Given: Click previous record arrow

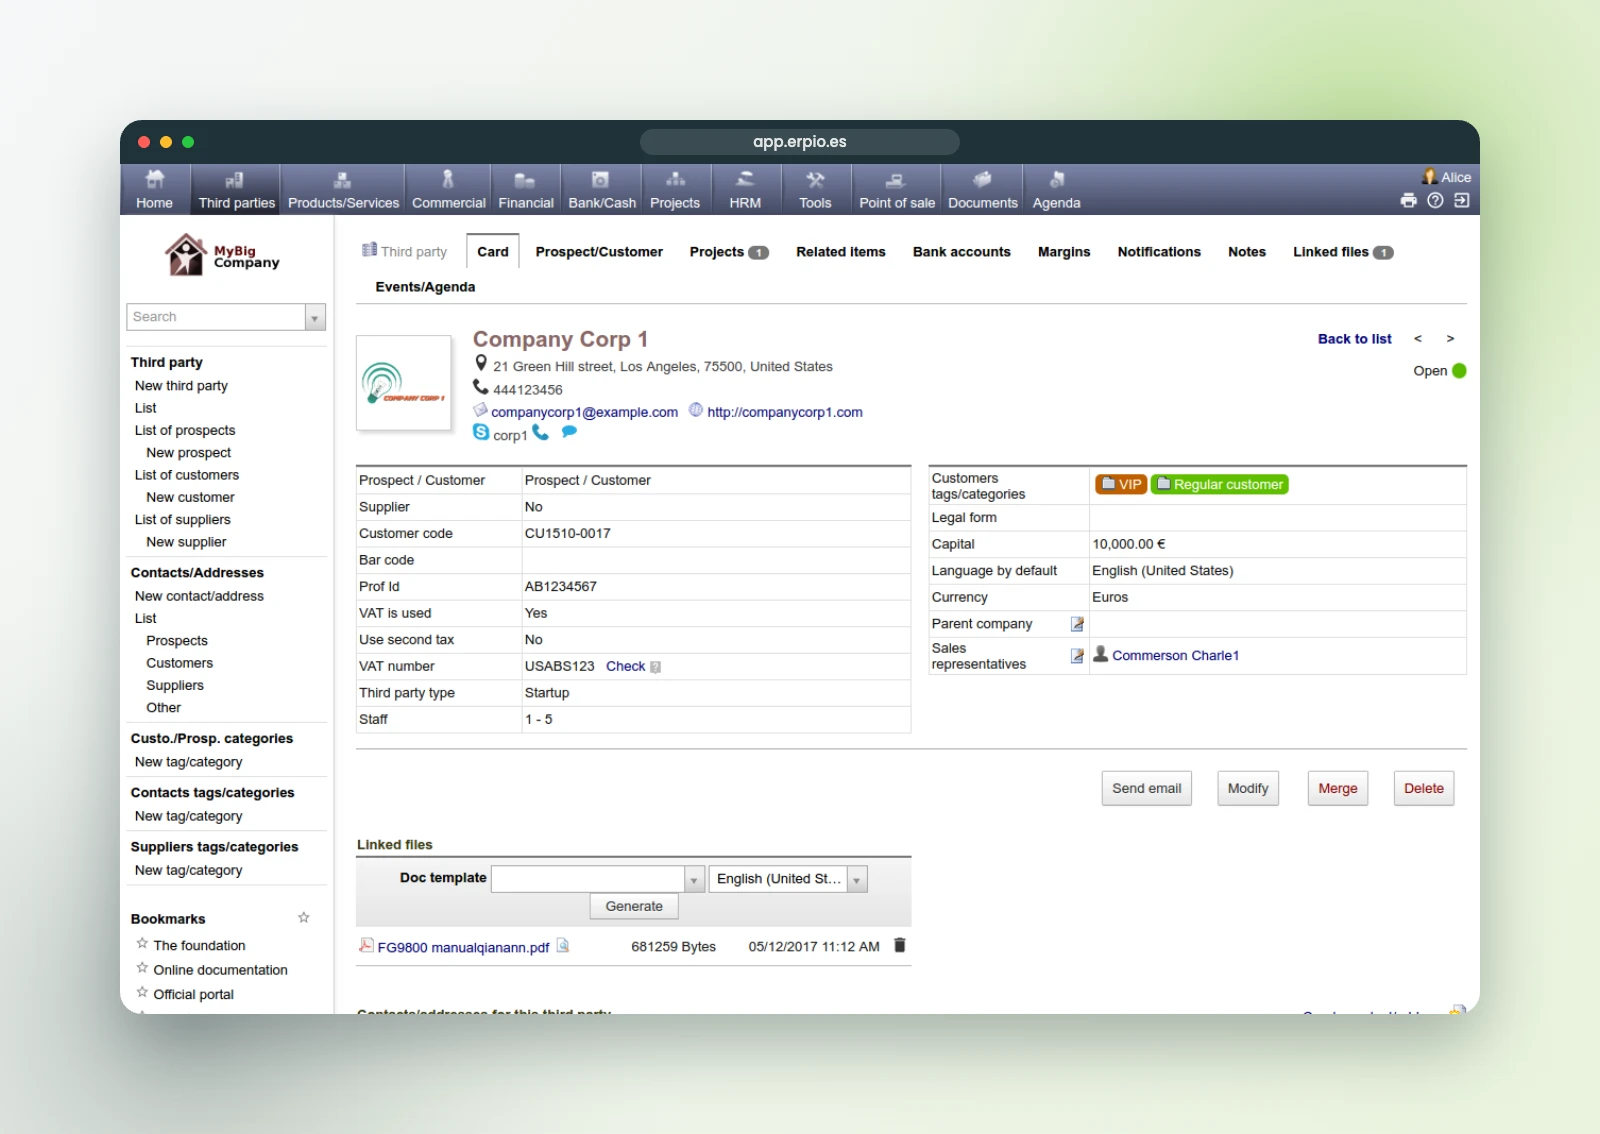Looking at the screenshot, I should click(1417, 339).
